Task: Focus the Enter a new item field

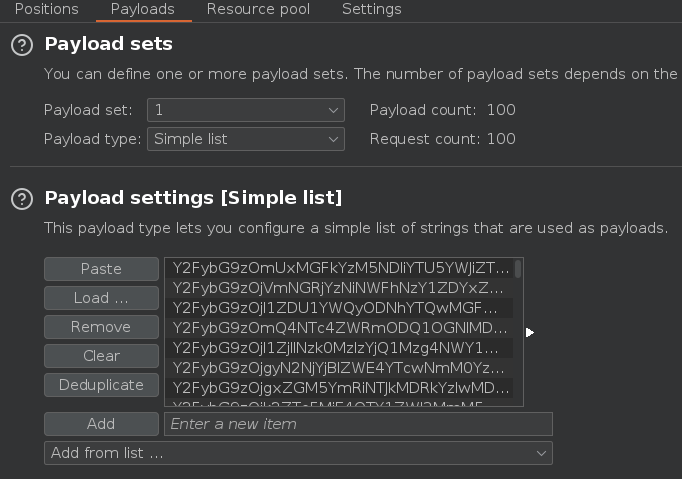Action: 358,424
